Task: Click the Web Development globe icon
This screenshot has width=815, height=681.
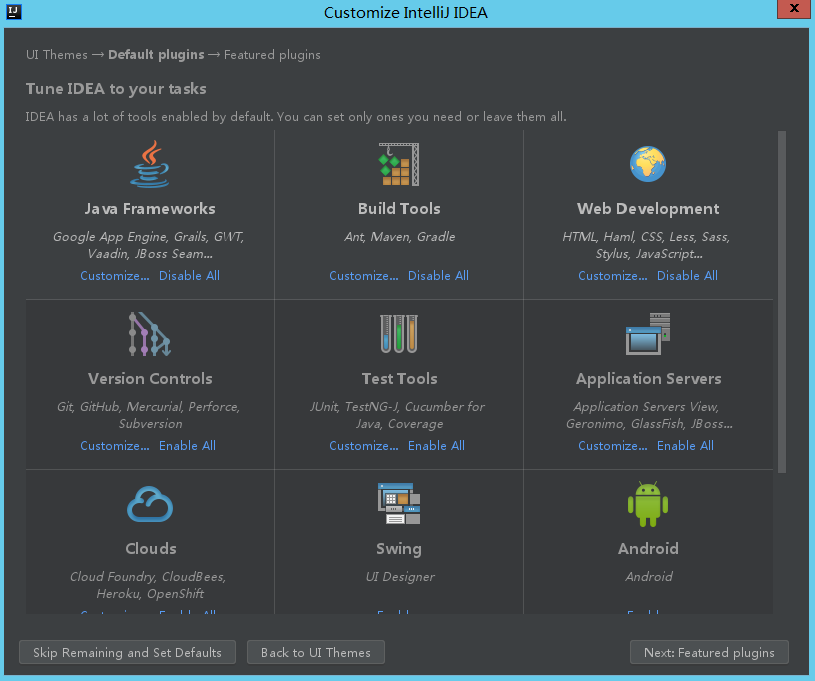Action: tap(648, 164)
